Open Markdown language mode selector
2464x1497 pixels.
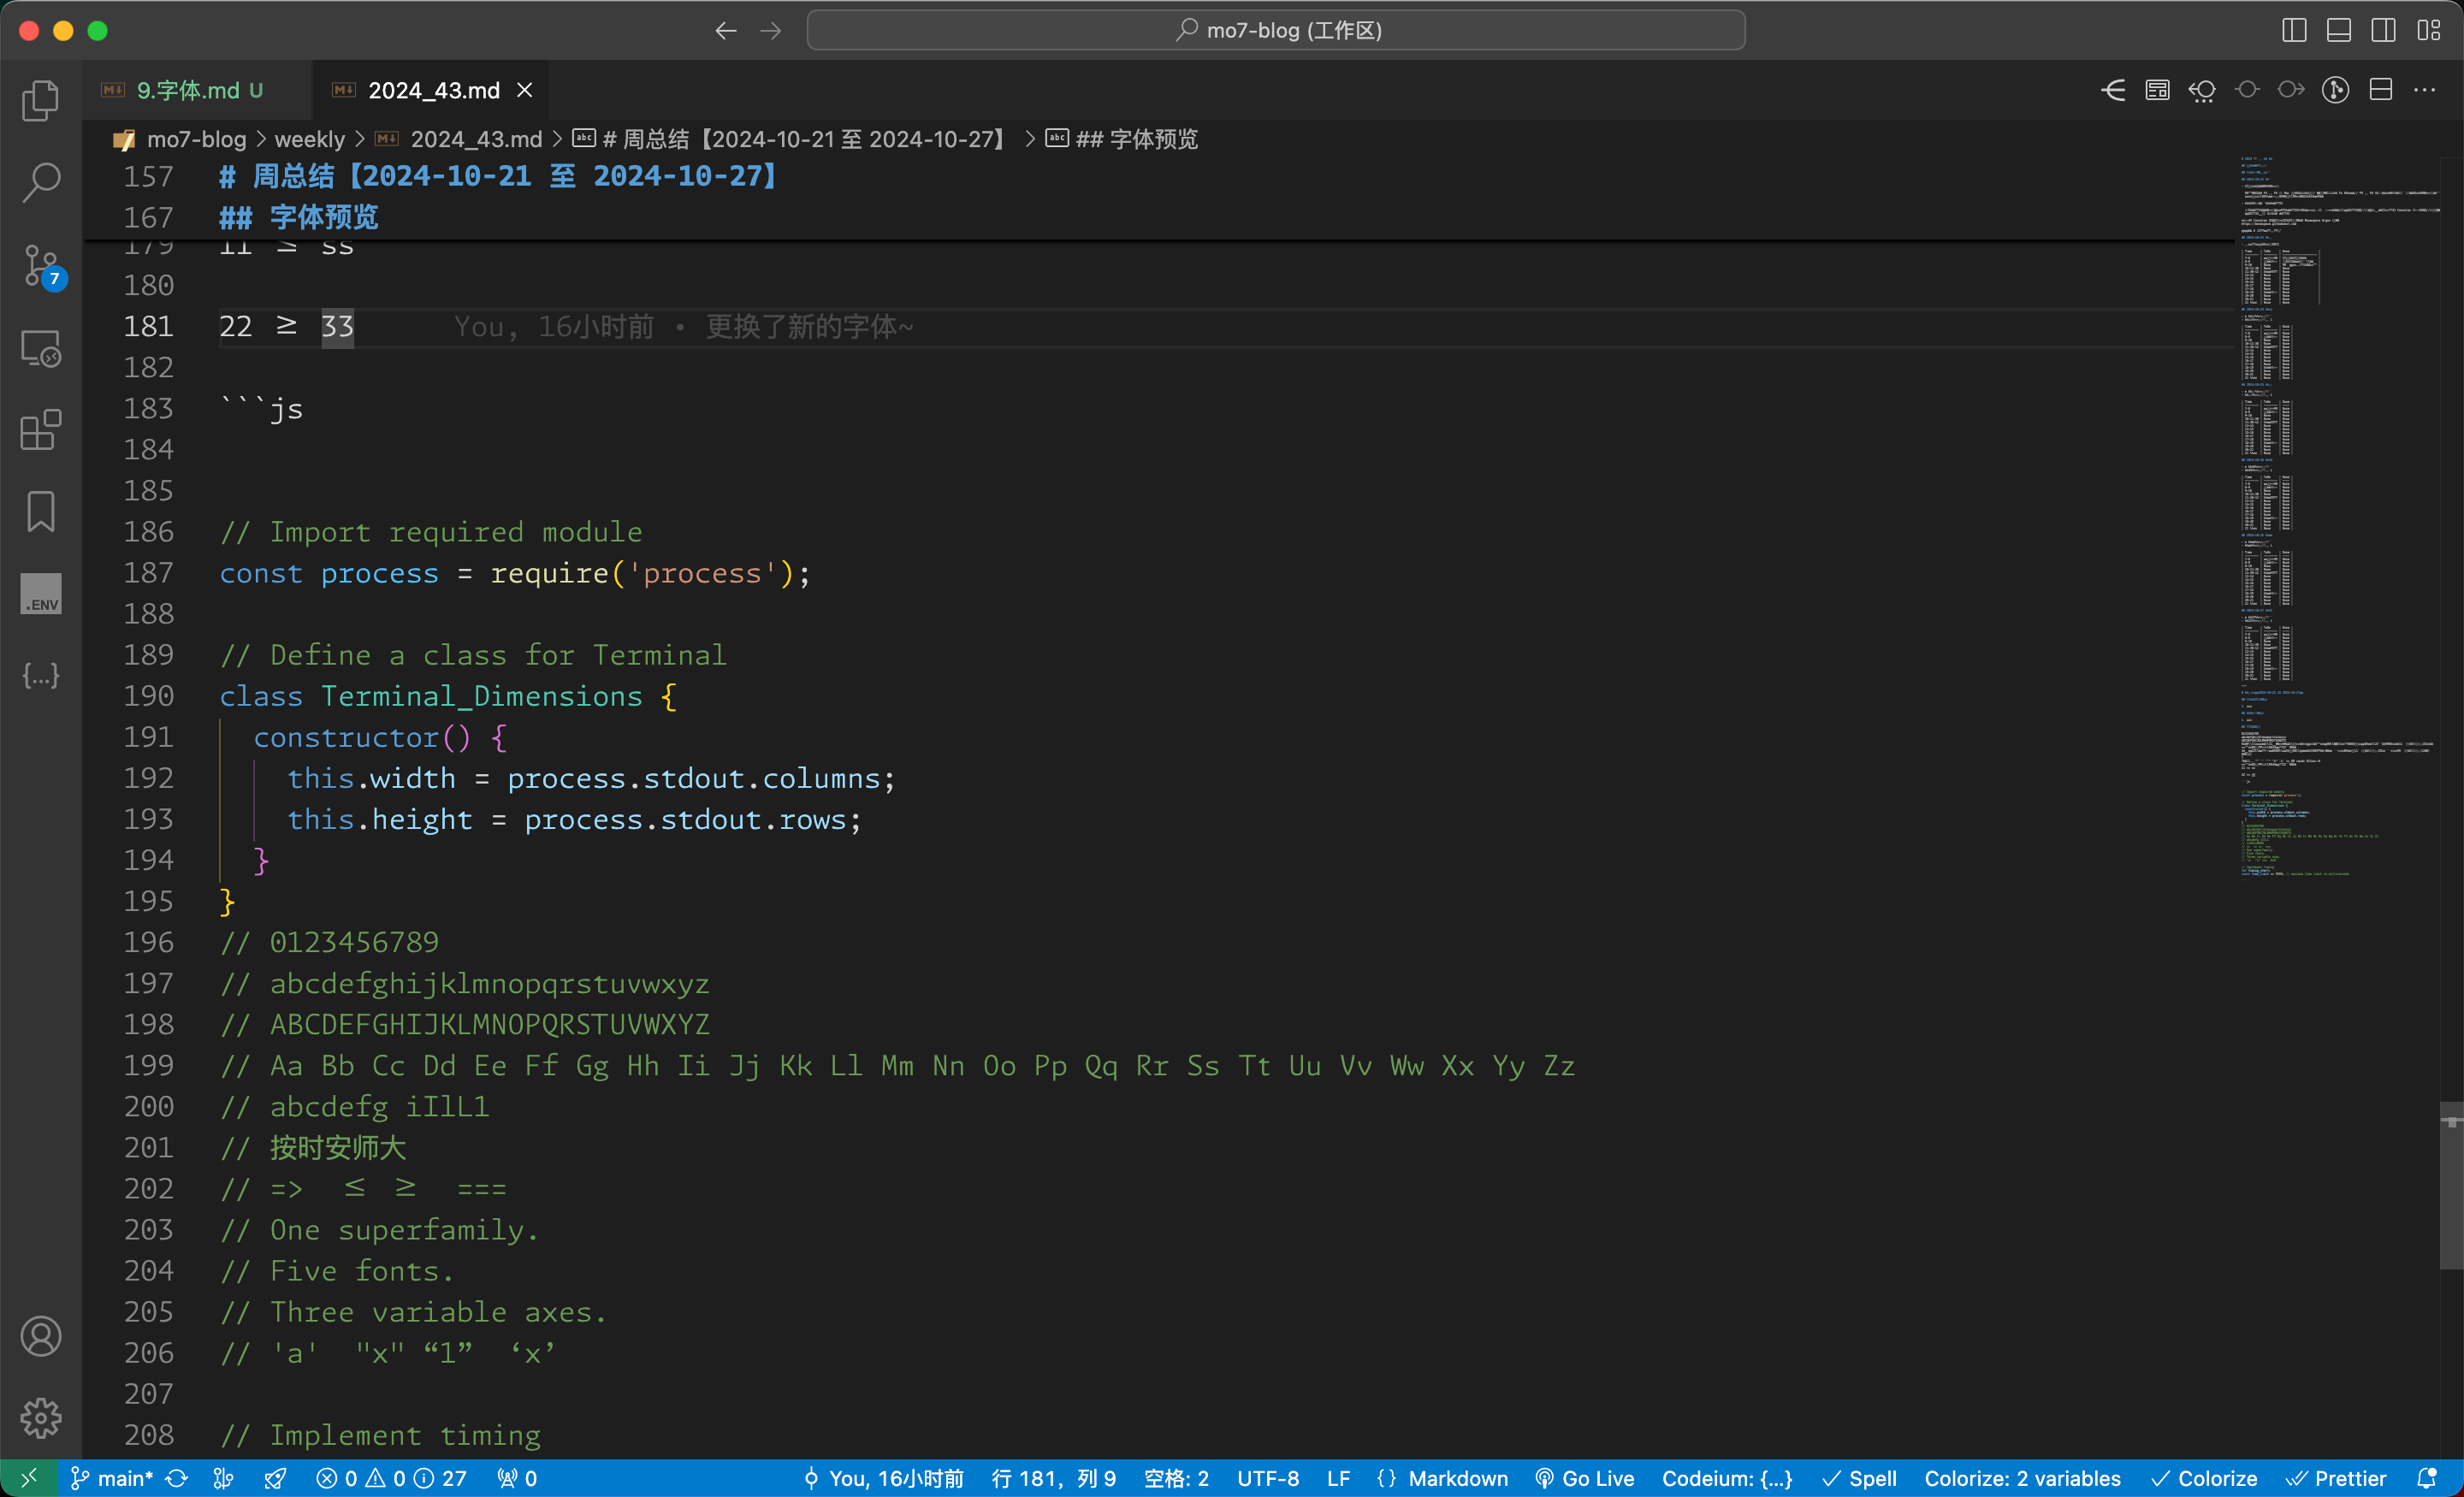1445,1477
